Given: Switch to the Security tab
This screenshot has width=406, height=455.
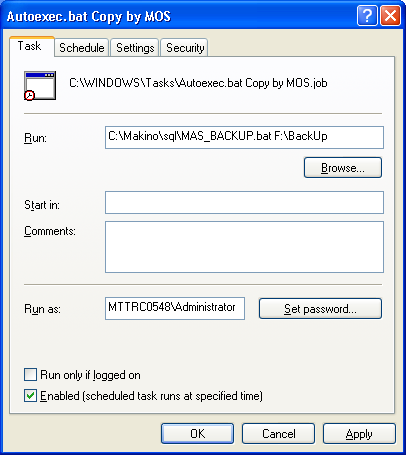Looking at the screenshot, I should [185, 48].
